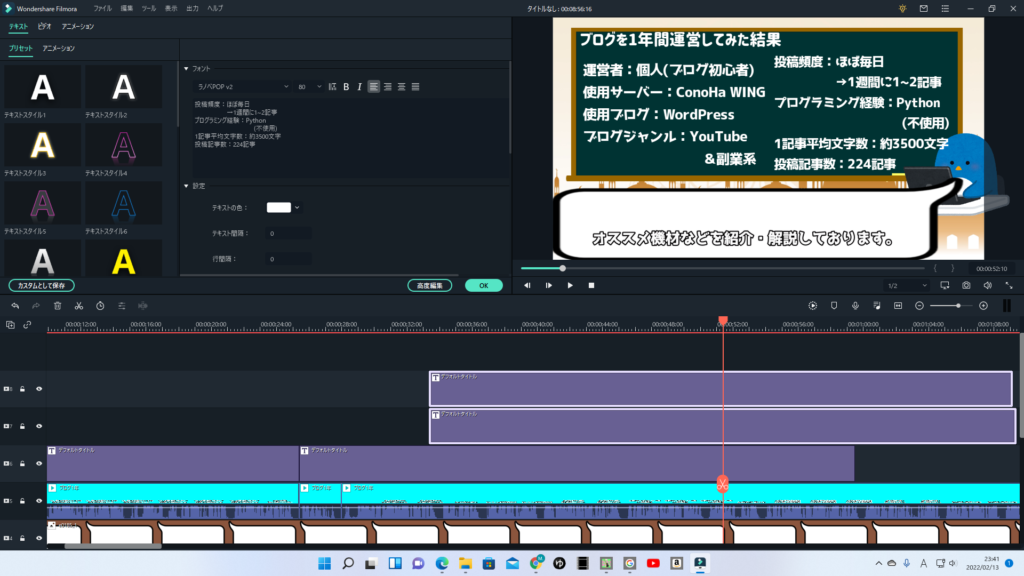Switch to アニメーション sub-tab beside プリセット

(59, 48)
